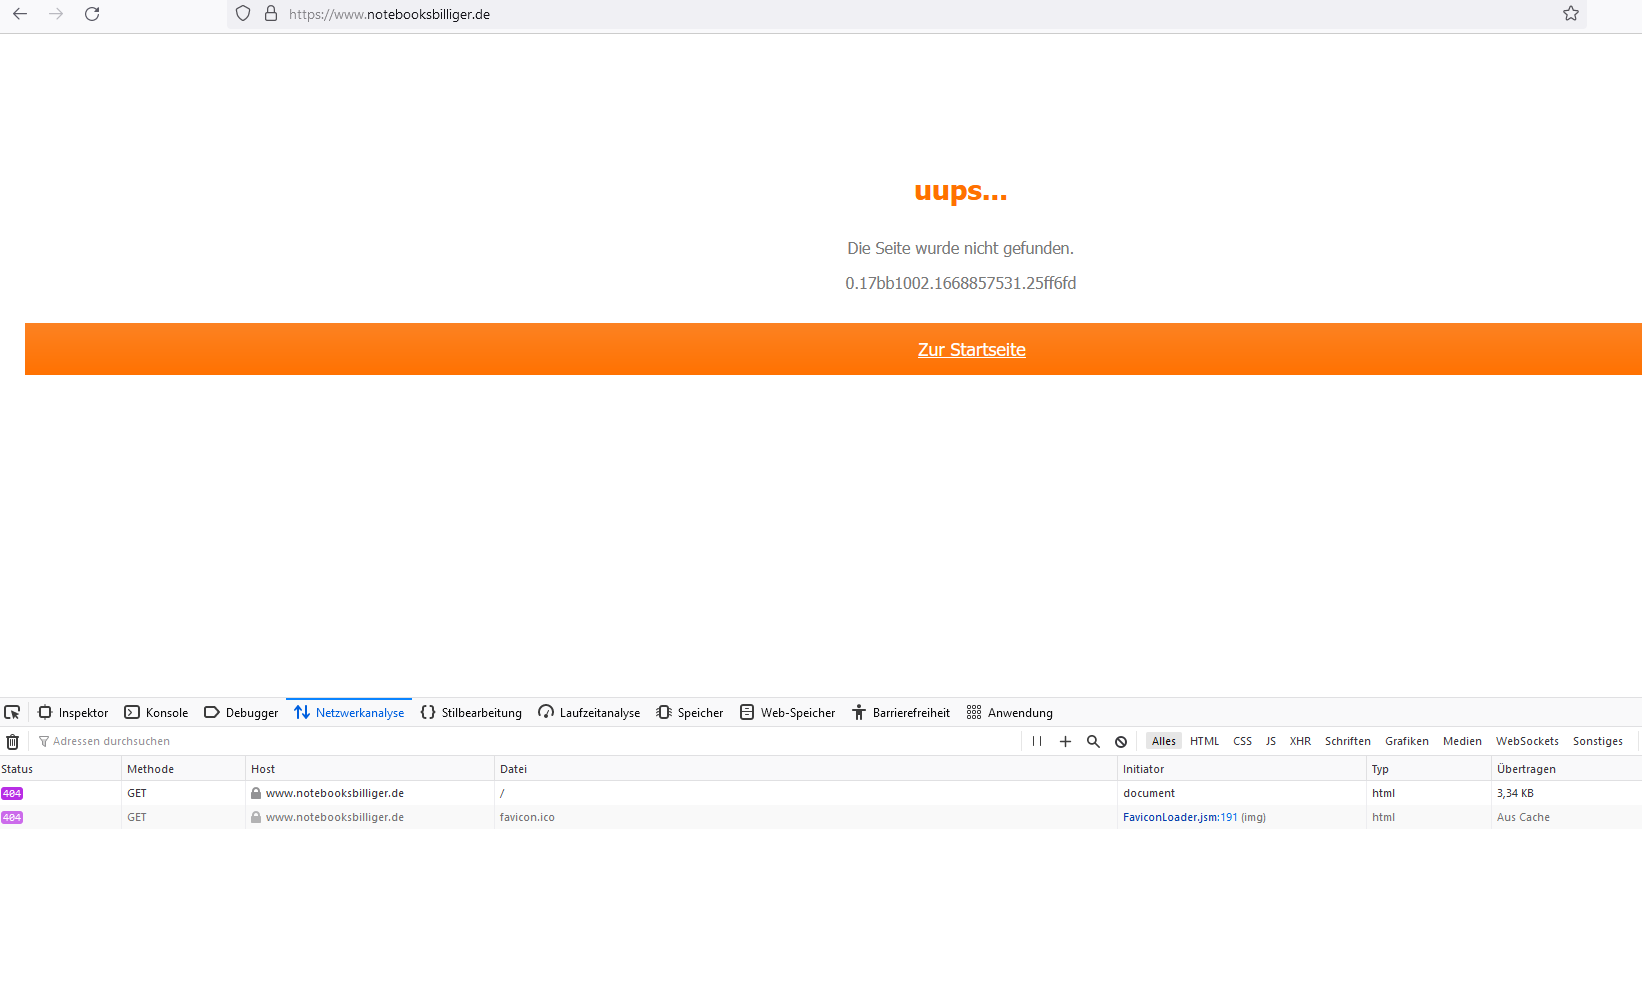Viewport: 1642px width, 993px height.
Task: Navigate back with the back arrow
Action: click(22, 14)
